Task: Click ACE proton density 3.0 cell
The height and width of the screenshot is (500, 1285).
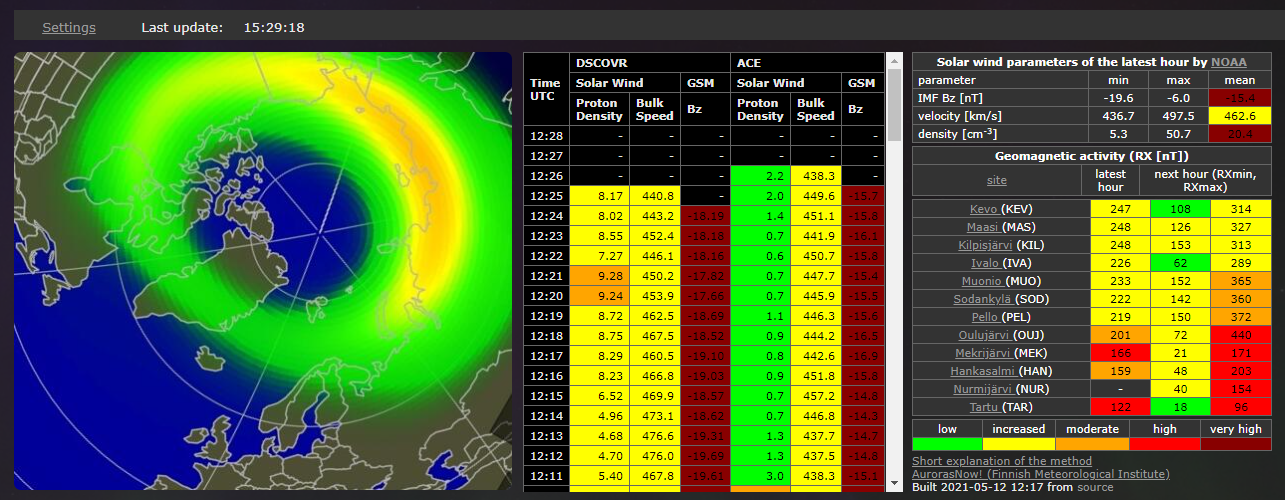Action: (x=761, y=476)
